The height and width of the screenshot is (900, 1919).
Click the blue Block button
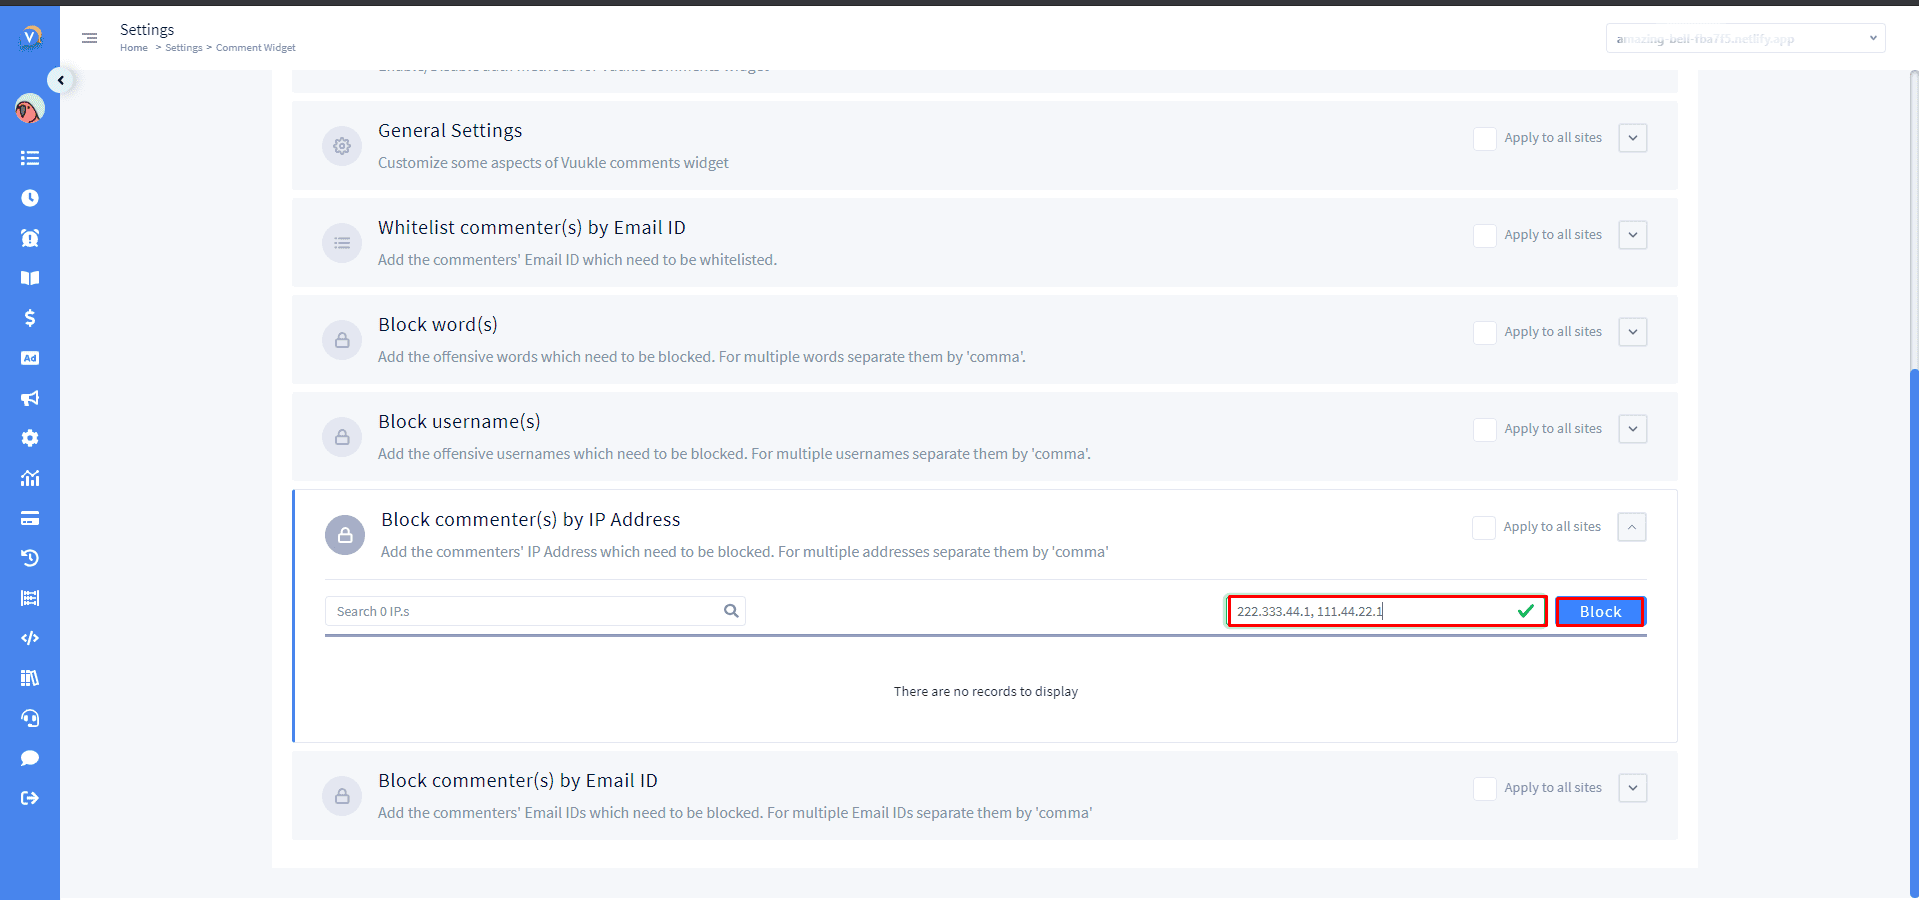click(1600, 611)
